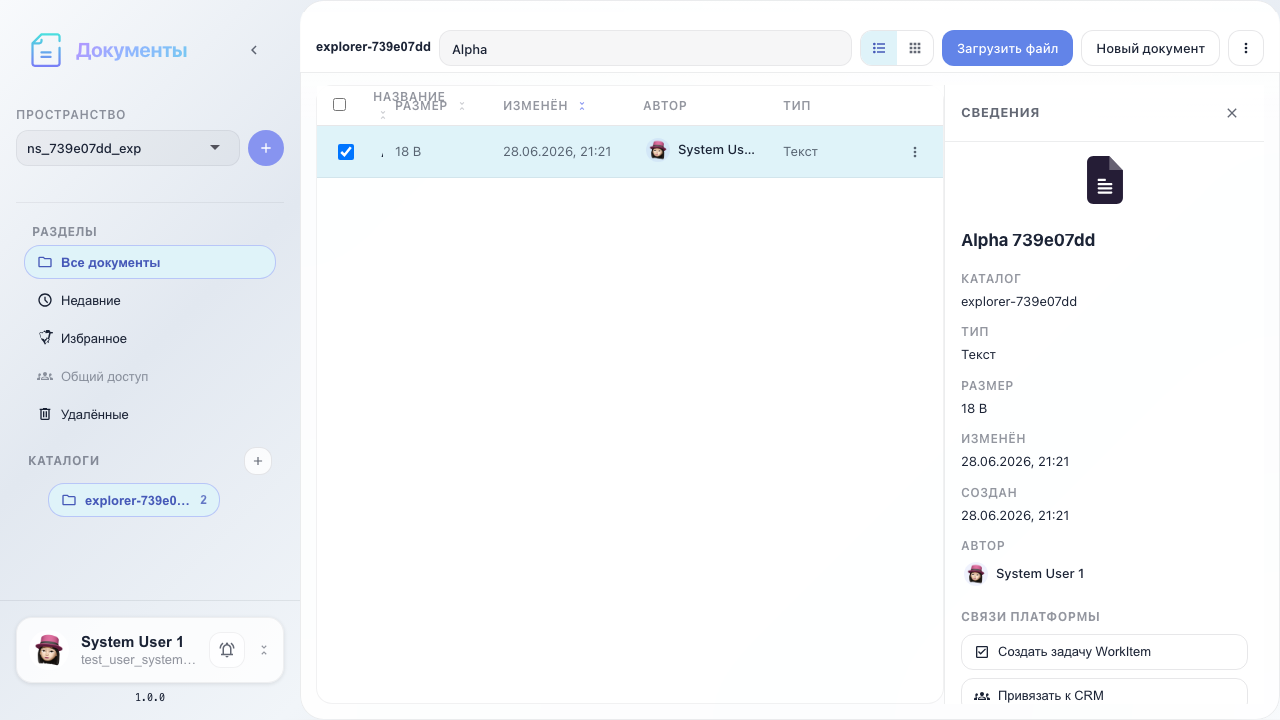Toggle the select-all checkbox in table header
1280x720 pixels.
(x=339, y=105)
